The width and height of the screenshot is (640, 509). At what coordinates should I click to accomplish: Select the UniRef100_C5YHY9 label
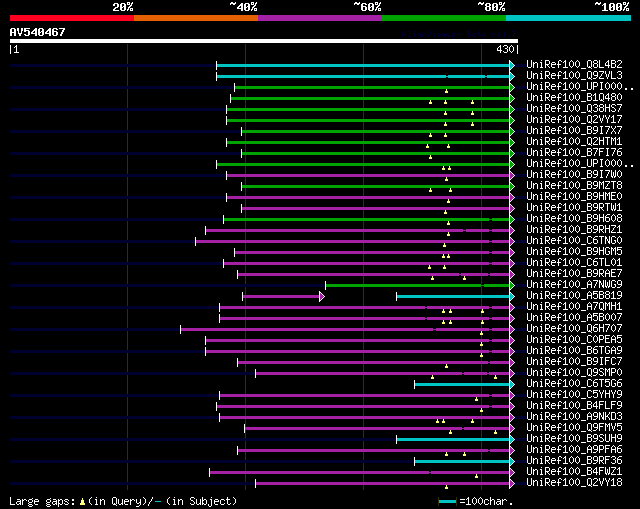574,395
